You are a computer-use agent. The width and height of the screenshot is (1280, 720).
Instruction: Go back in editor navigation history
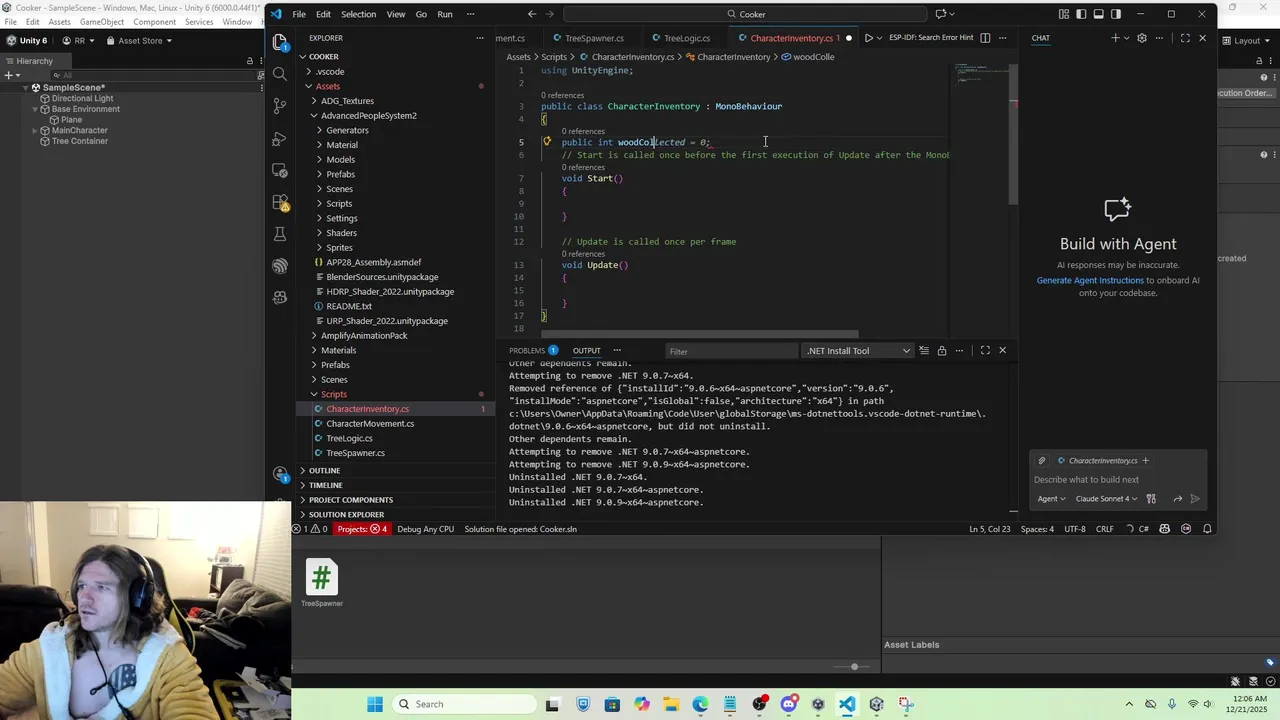click(x=532, y=14)
